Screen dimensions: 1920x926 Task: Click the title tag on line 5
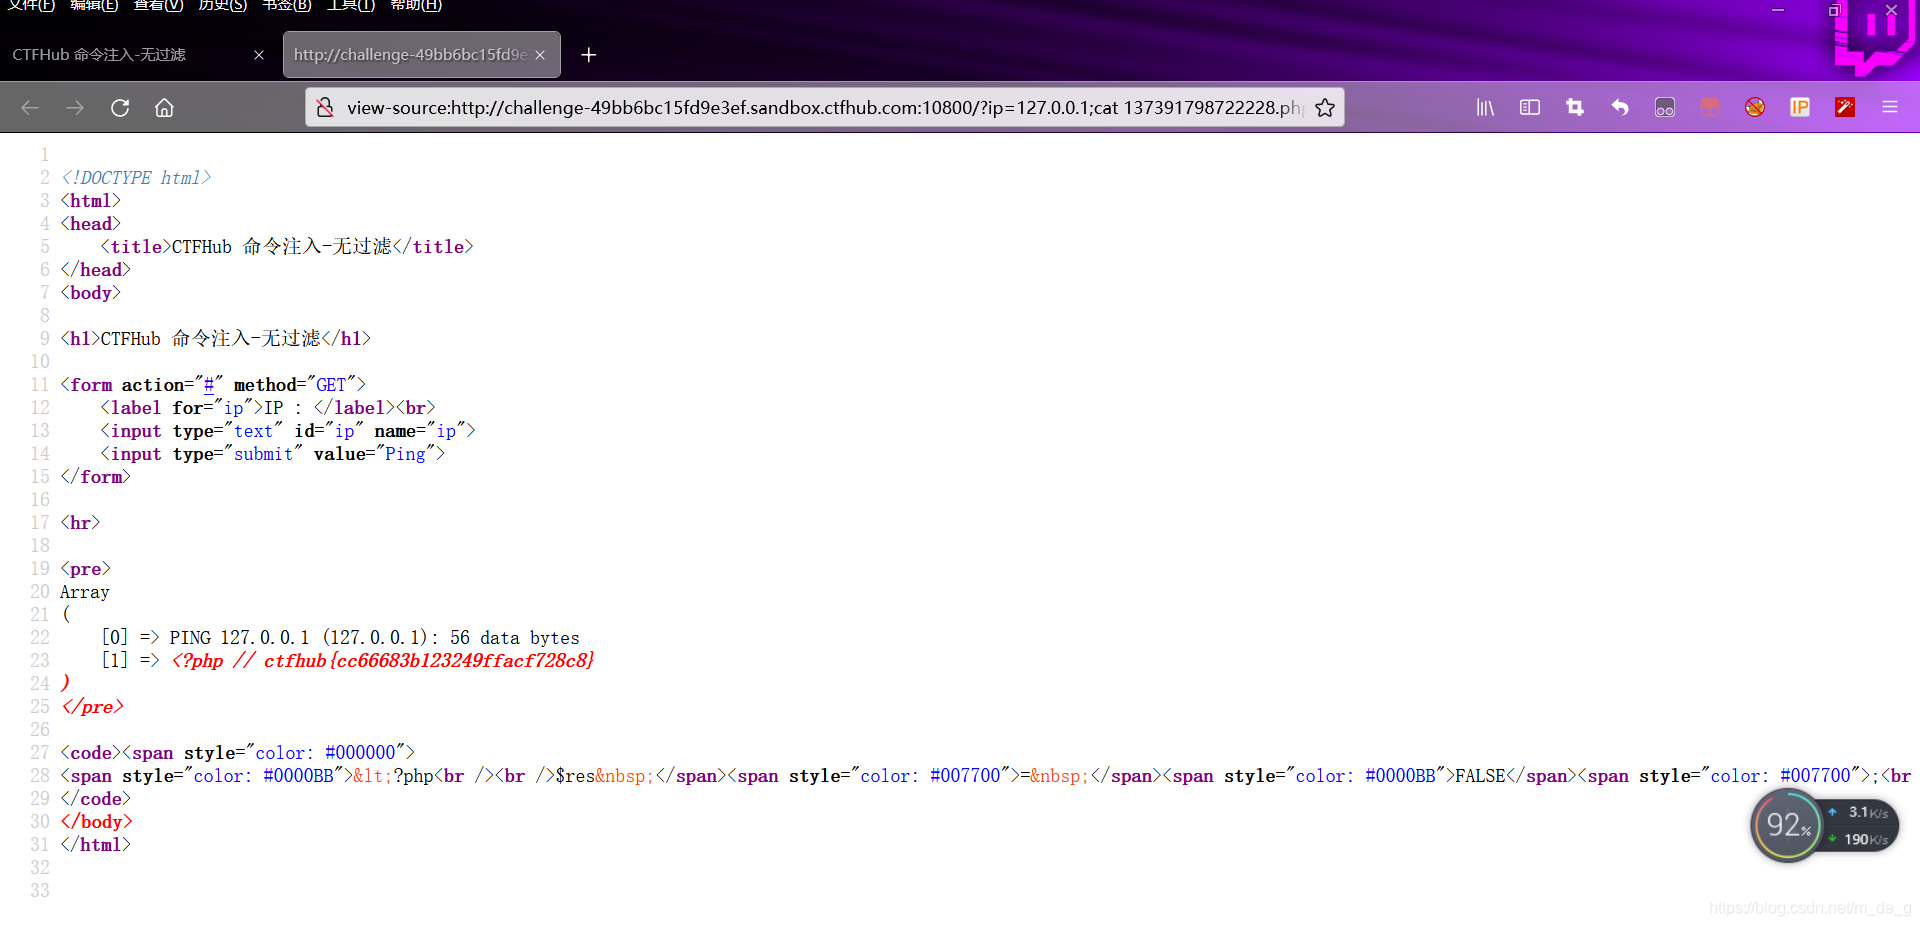point(287,247)
